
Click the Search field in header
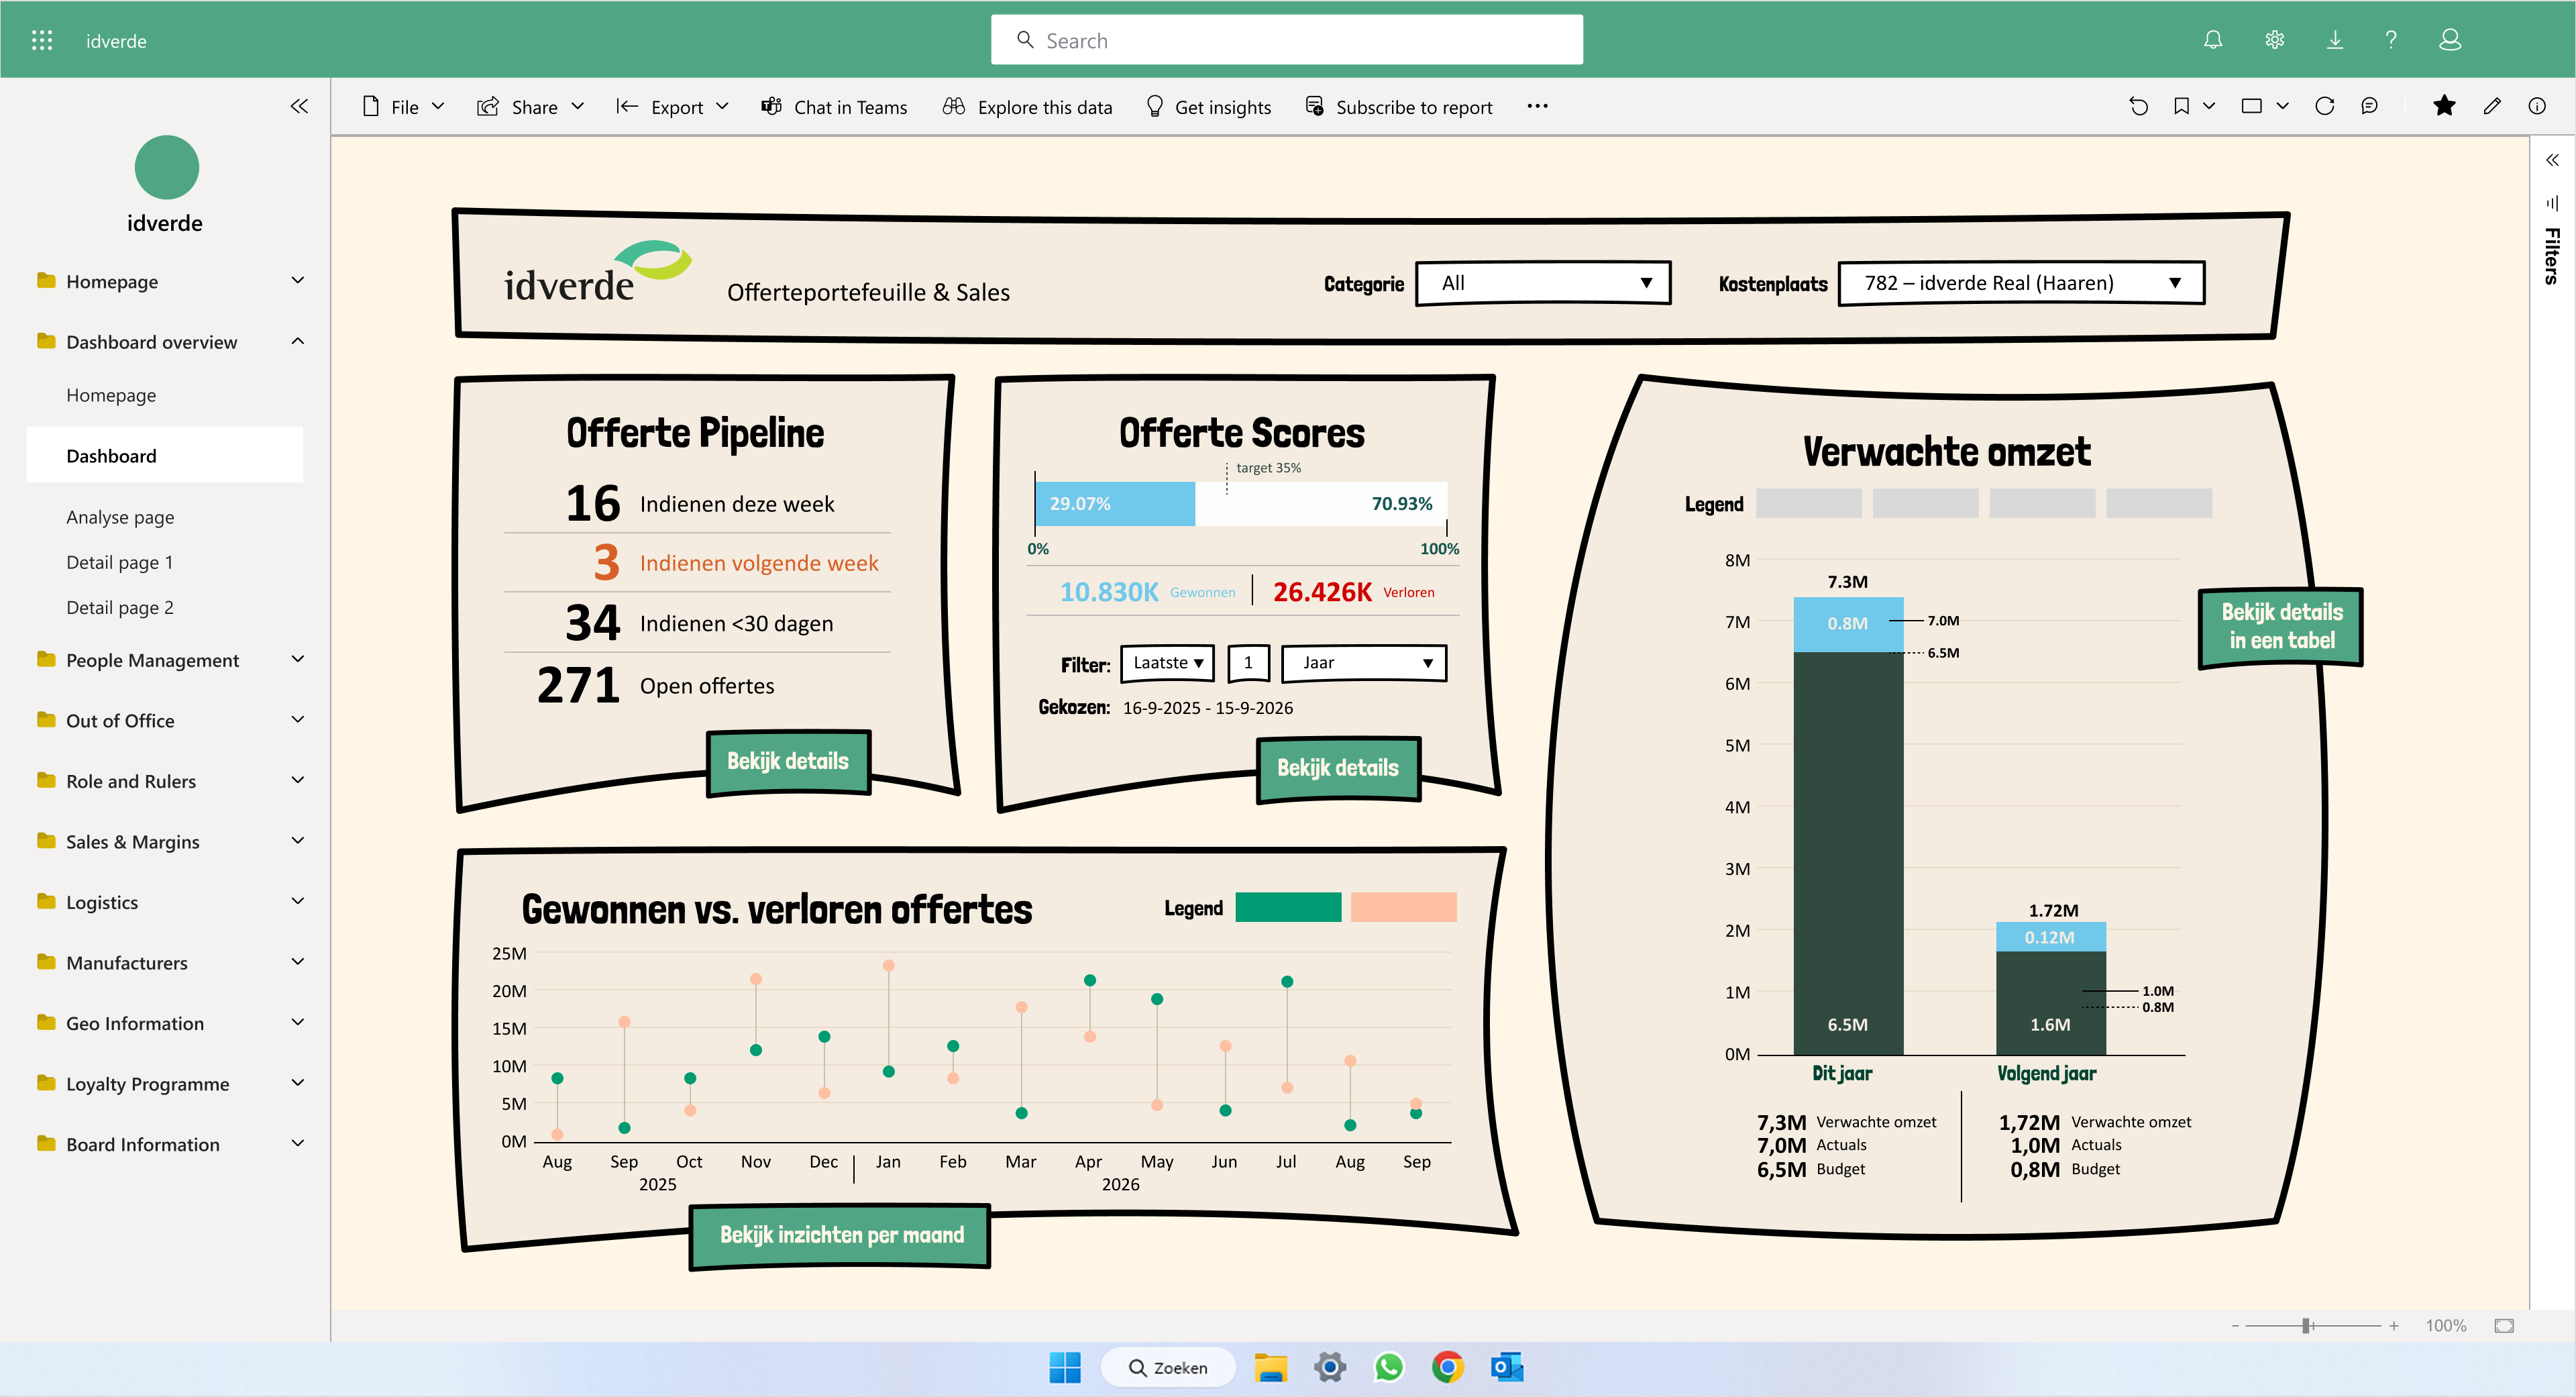click(x=1286, y=40)
